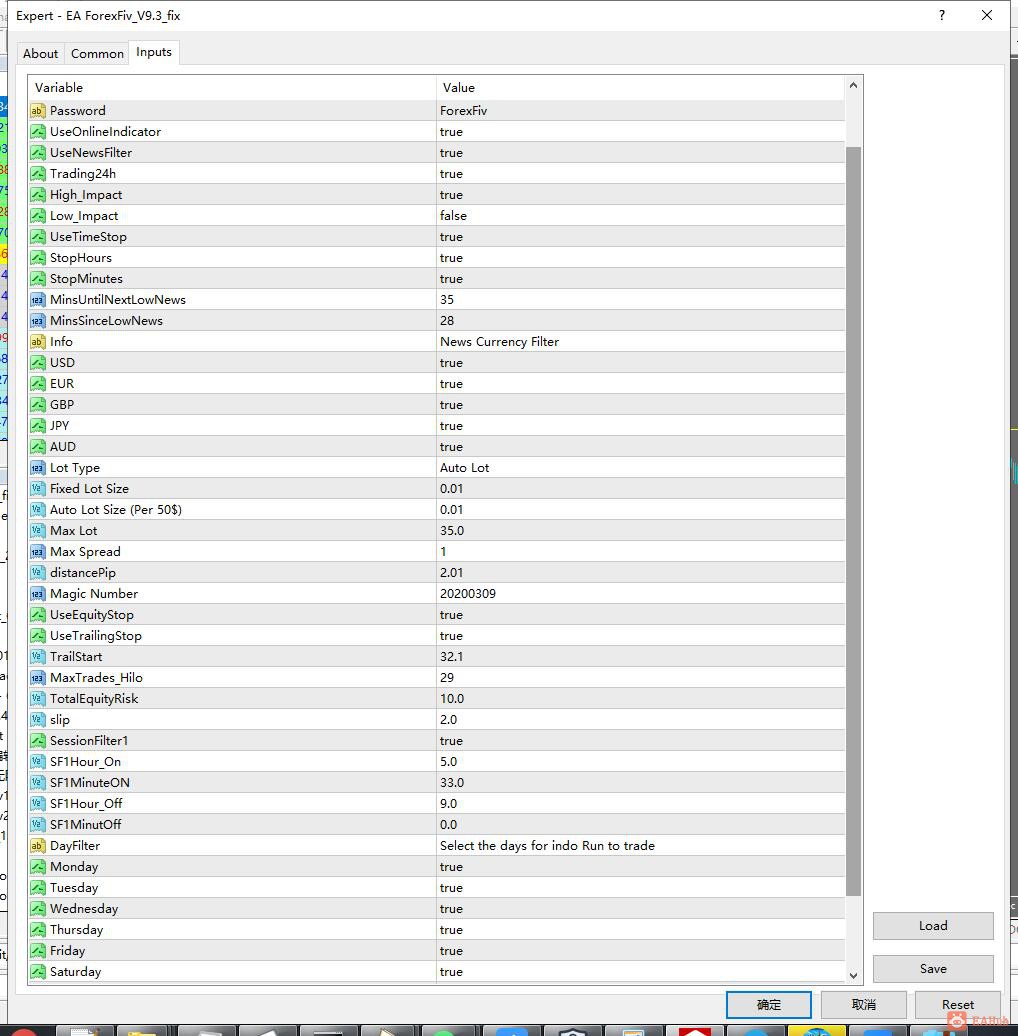This screenshot has width=1018, height=1036.
Task: Click the Max Lot double icon
Action: point(38,531)
